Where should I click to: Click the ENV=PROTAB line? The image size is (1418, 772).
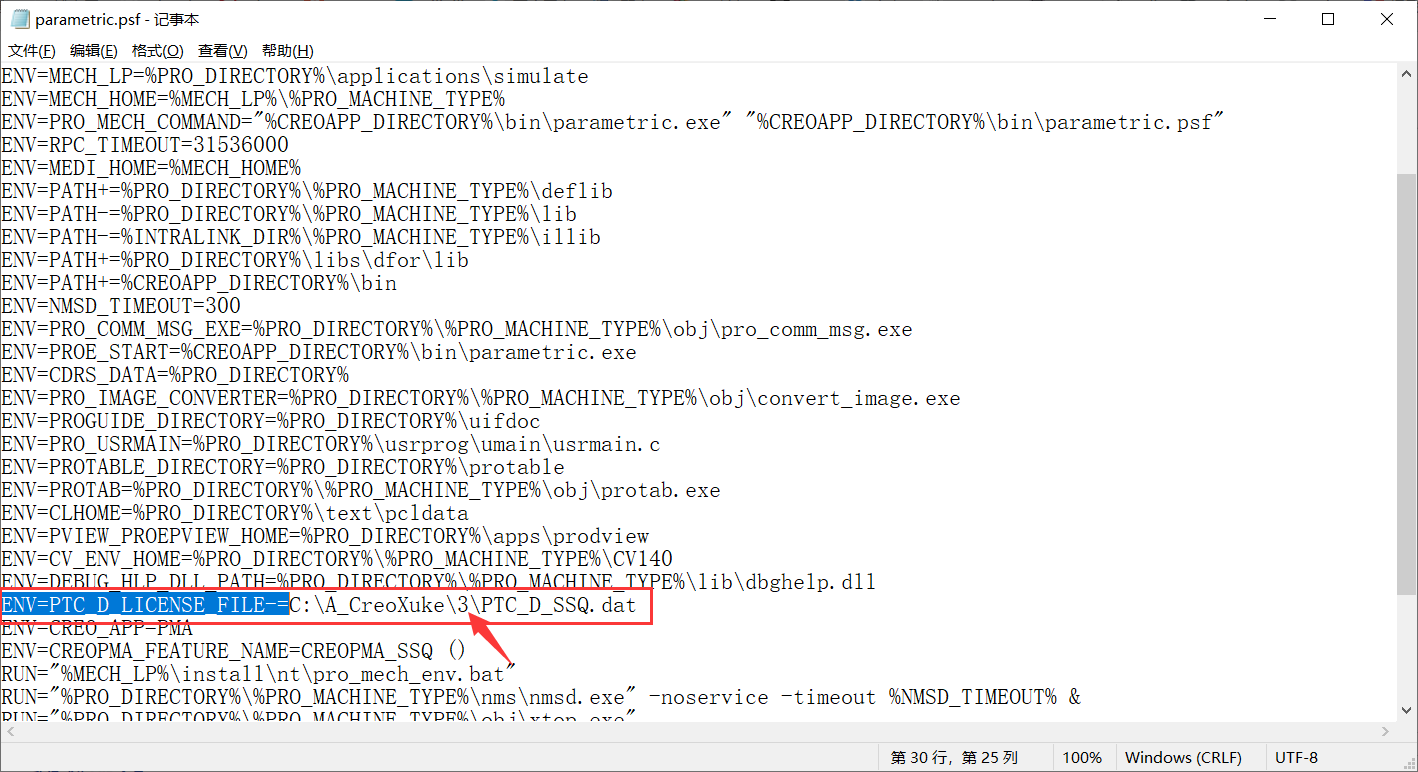[x=361, y=490]
